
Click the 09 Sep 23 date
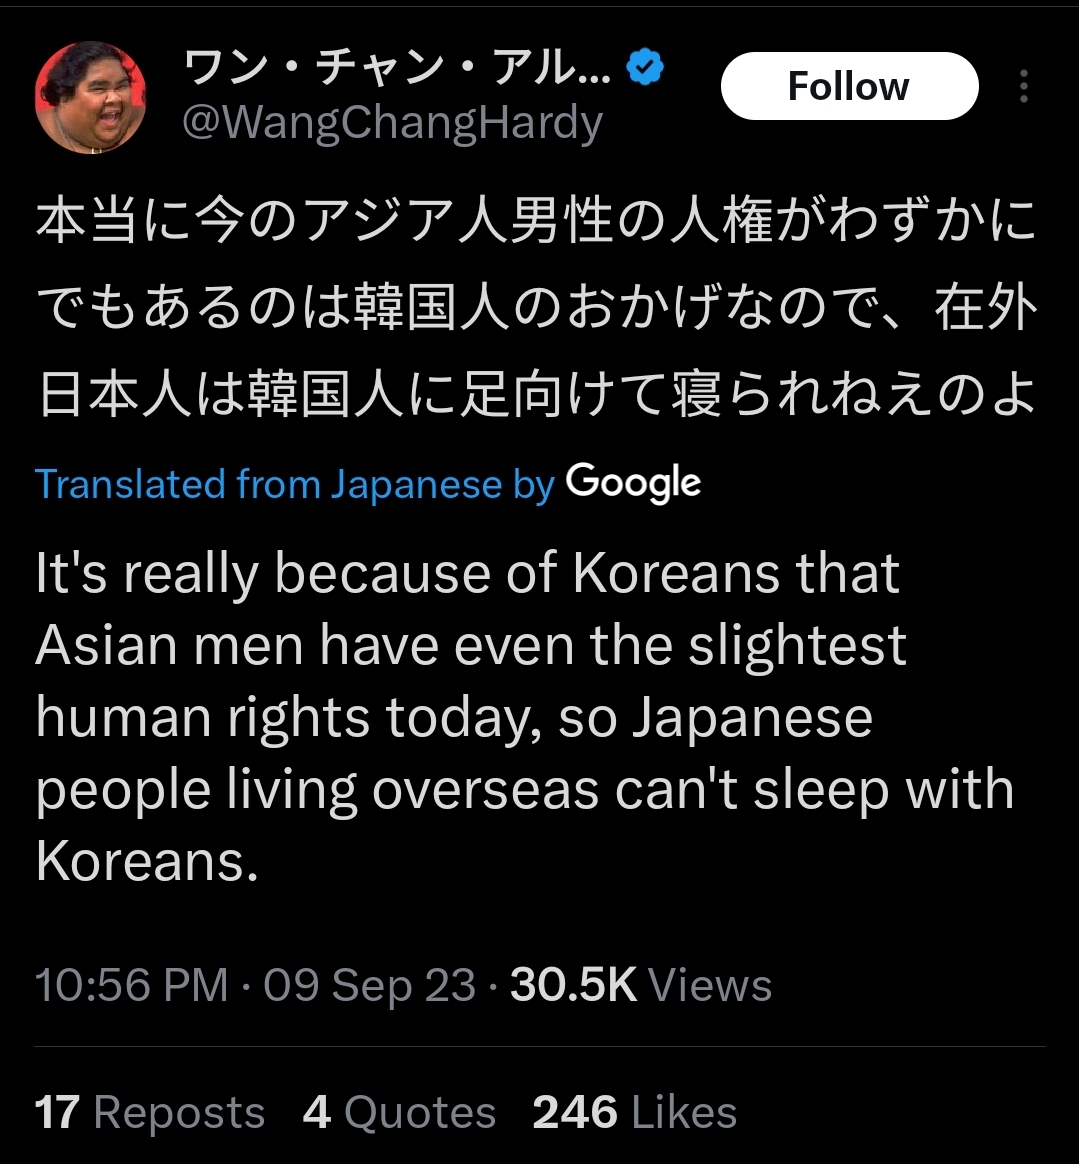(x=369, y=985)
